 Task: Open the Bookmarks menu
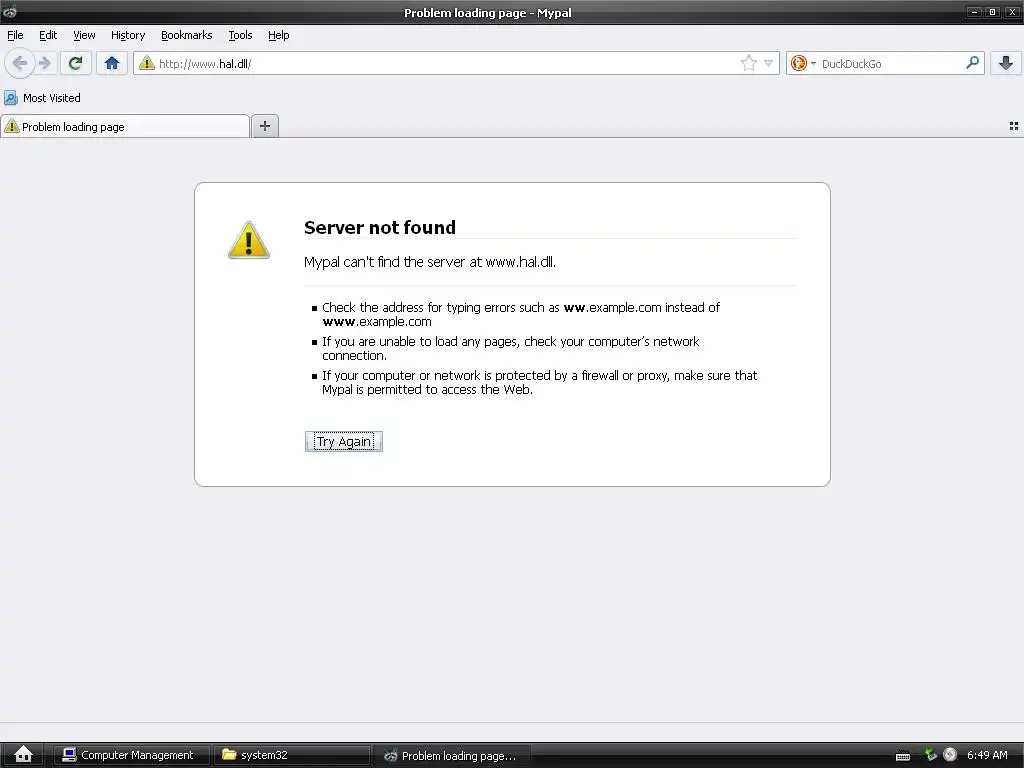click(187, 35)
